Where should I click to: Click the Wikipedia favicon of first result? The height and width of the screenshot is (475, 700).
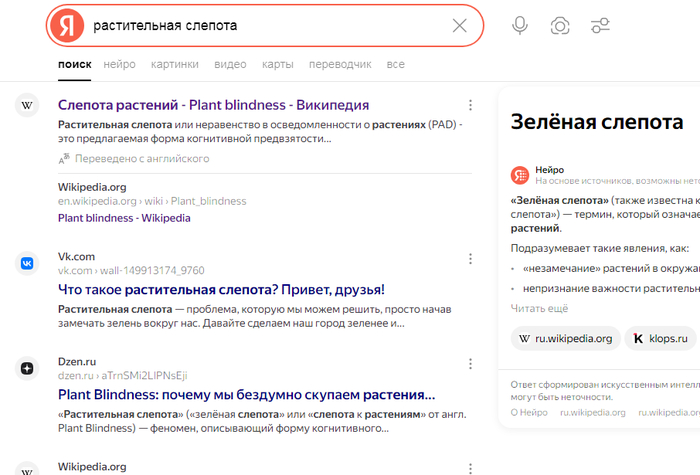pyautogui.click(x=27, y=105)
